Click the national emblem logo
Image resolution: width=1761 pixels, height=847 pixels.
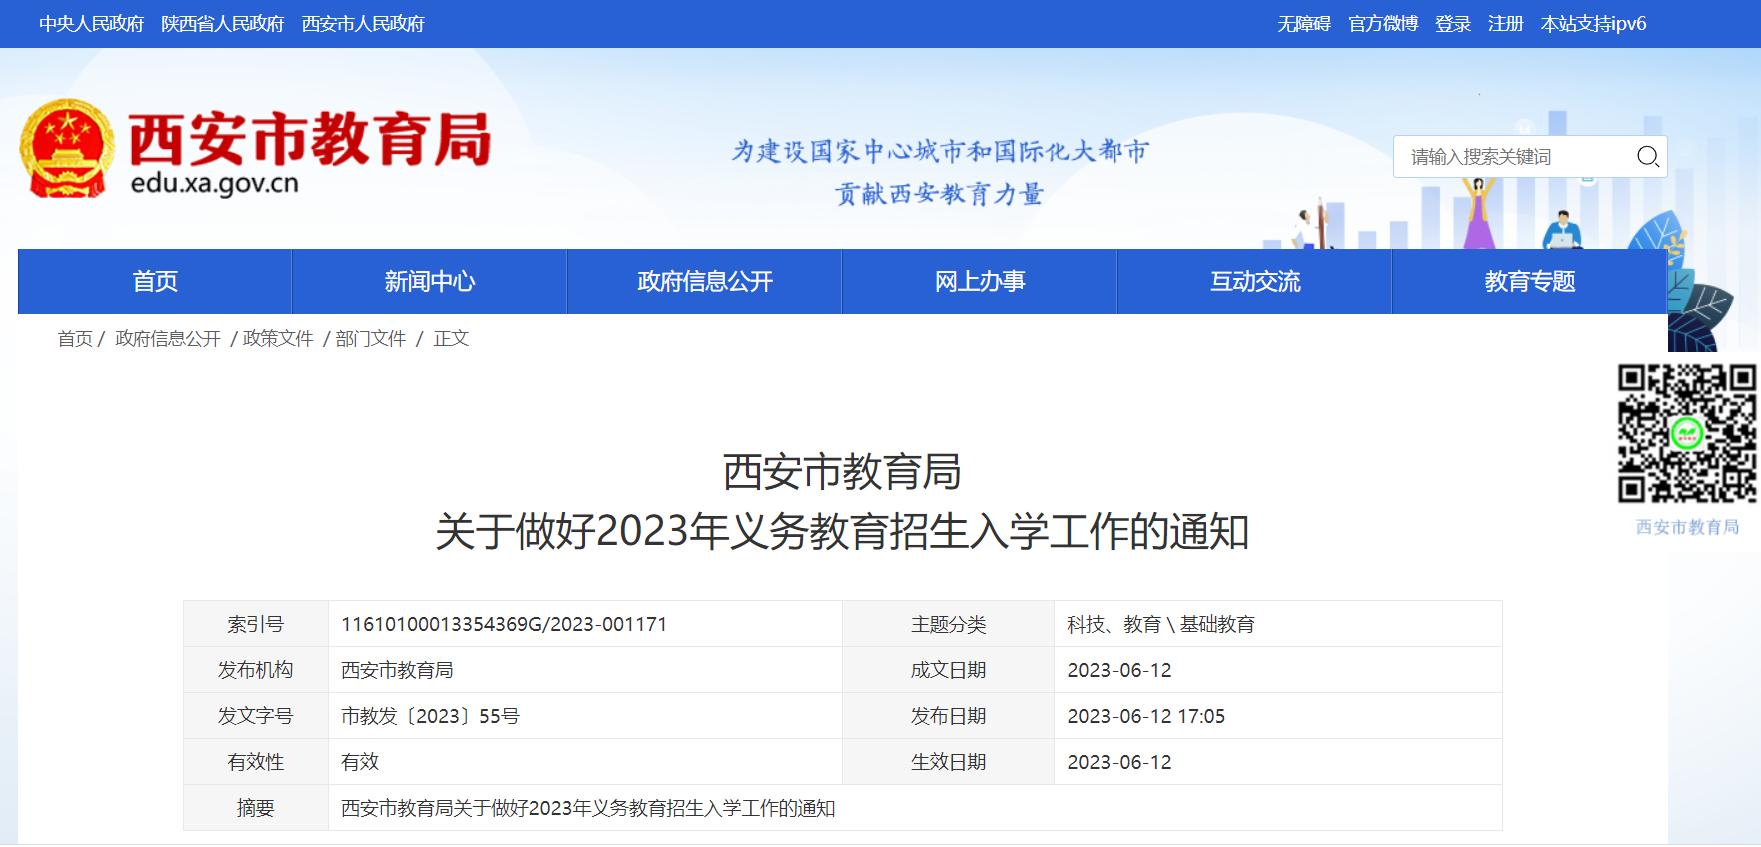pyautogui.click(x=66, y=148)
